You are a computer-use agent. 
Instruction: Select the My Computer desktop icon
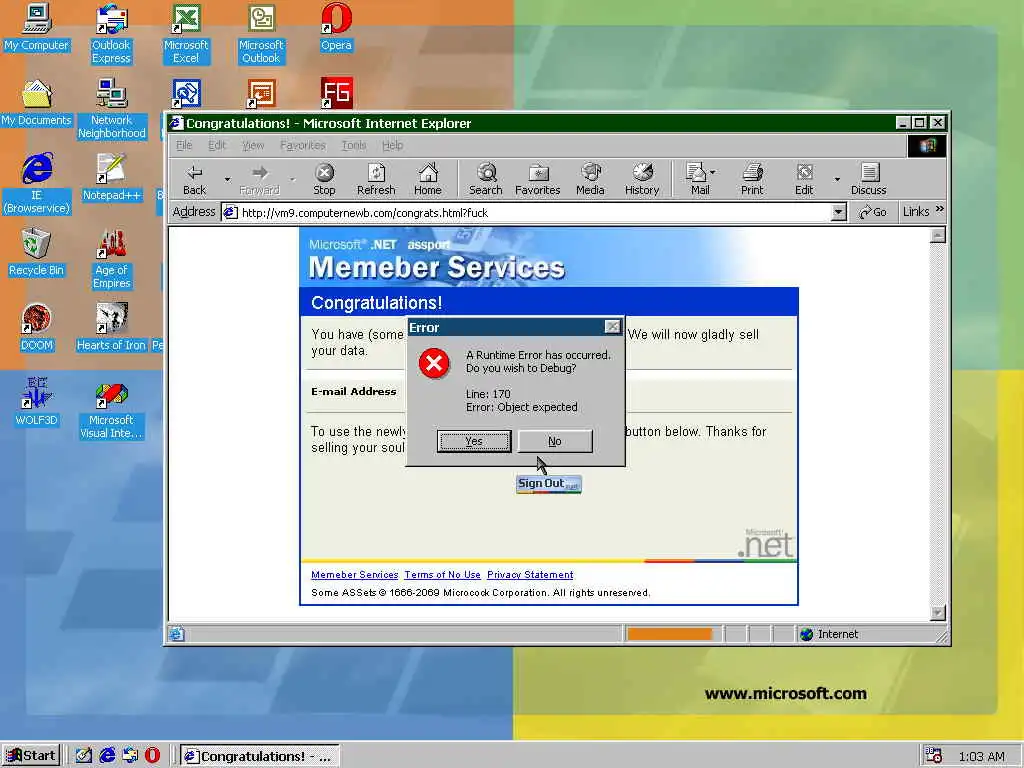pyautogui.click(x=37, y=27)
